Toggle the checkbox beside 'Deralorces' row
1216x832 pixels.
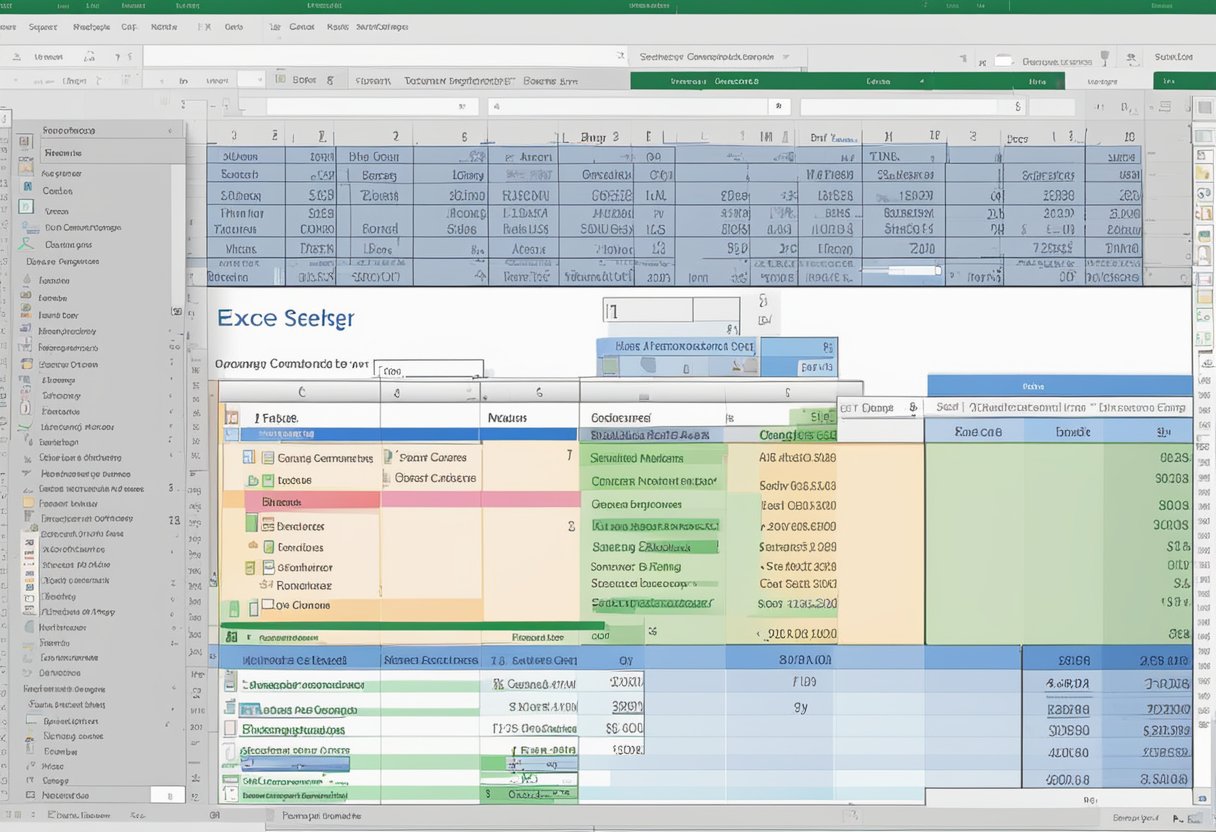pos(267,524)
